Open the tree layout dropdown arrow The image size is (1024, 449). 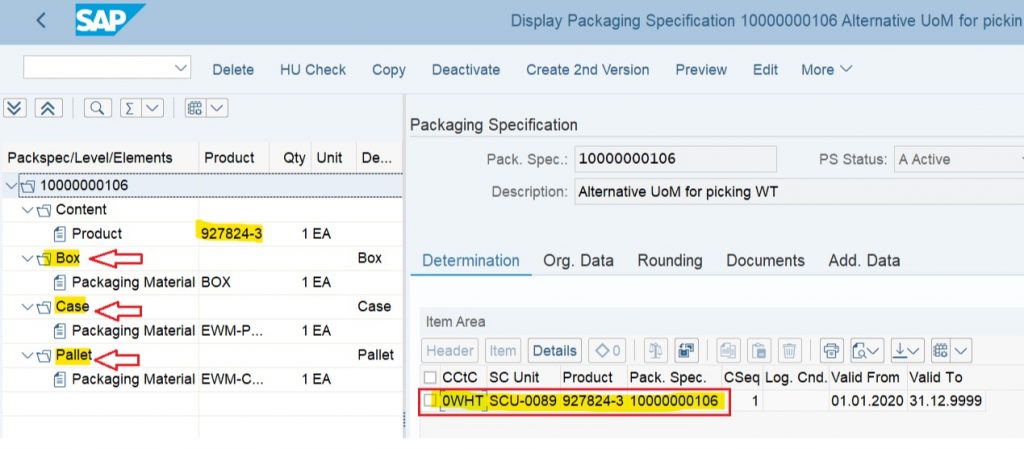tap(217, 108)
